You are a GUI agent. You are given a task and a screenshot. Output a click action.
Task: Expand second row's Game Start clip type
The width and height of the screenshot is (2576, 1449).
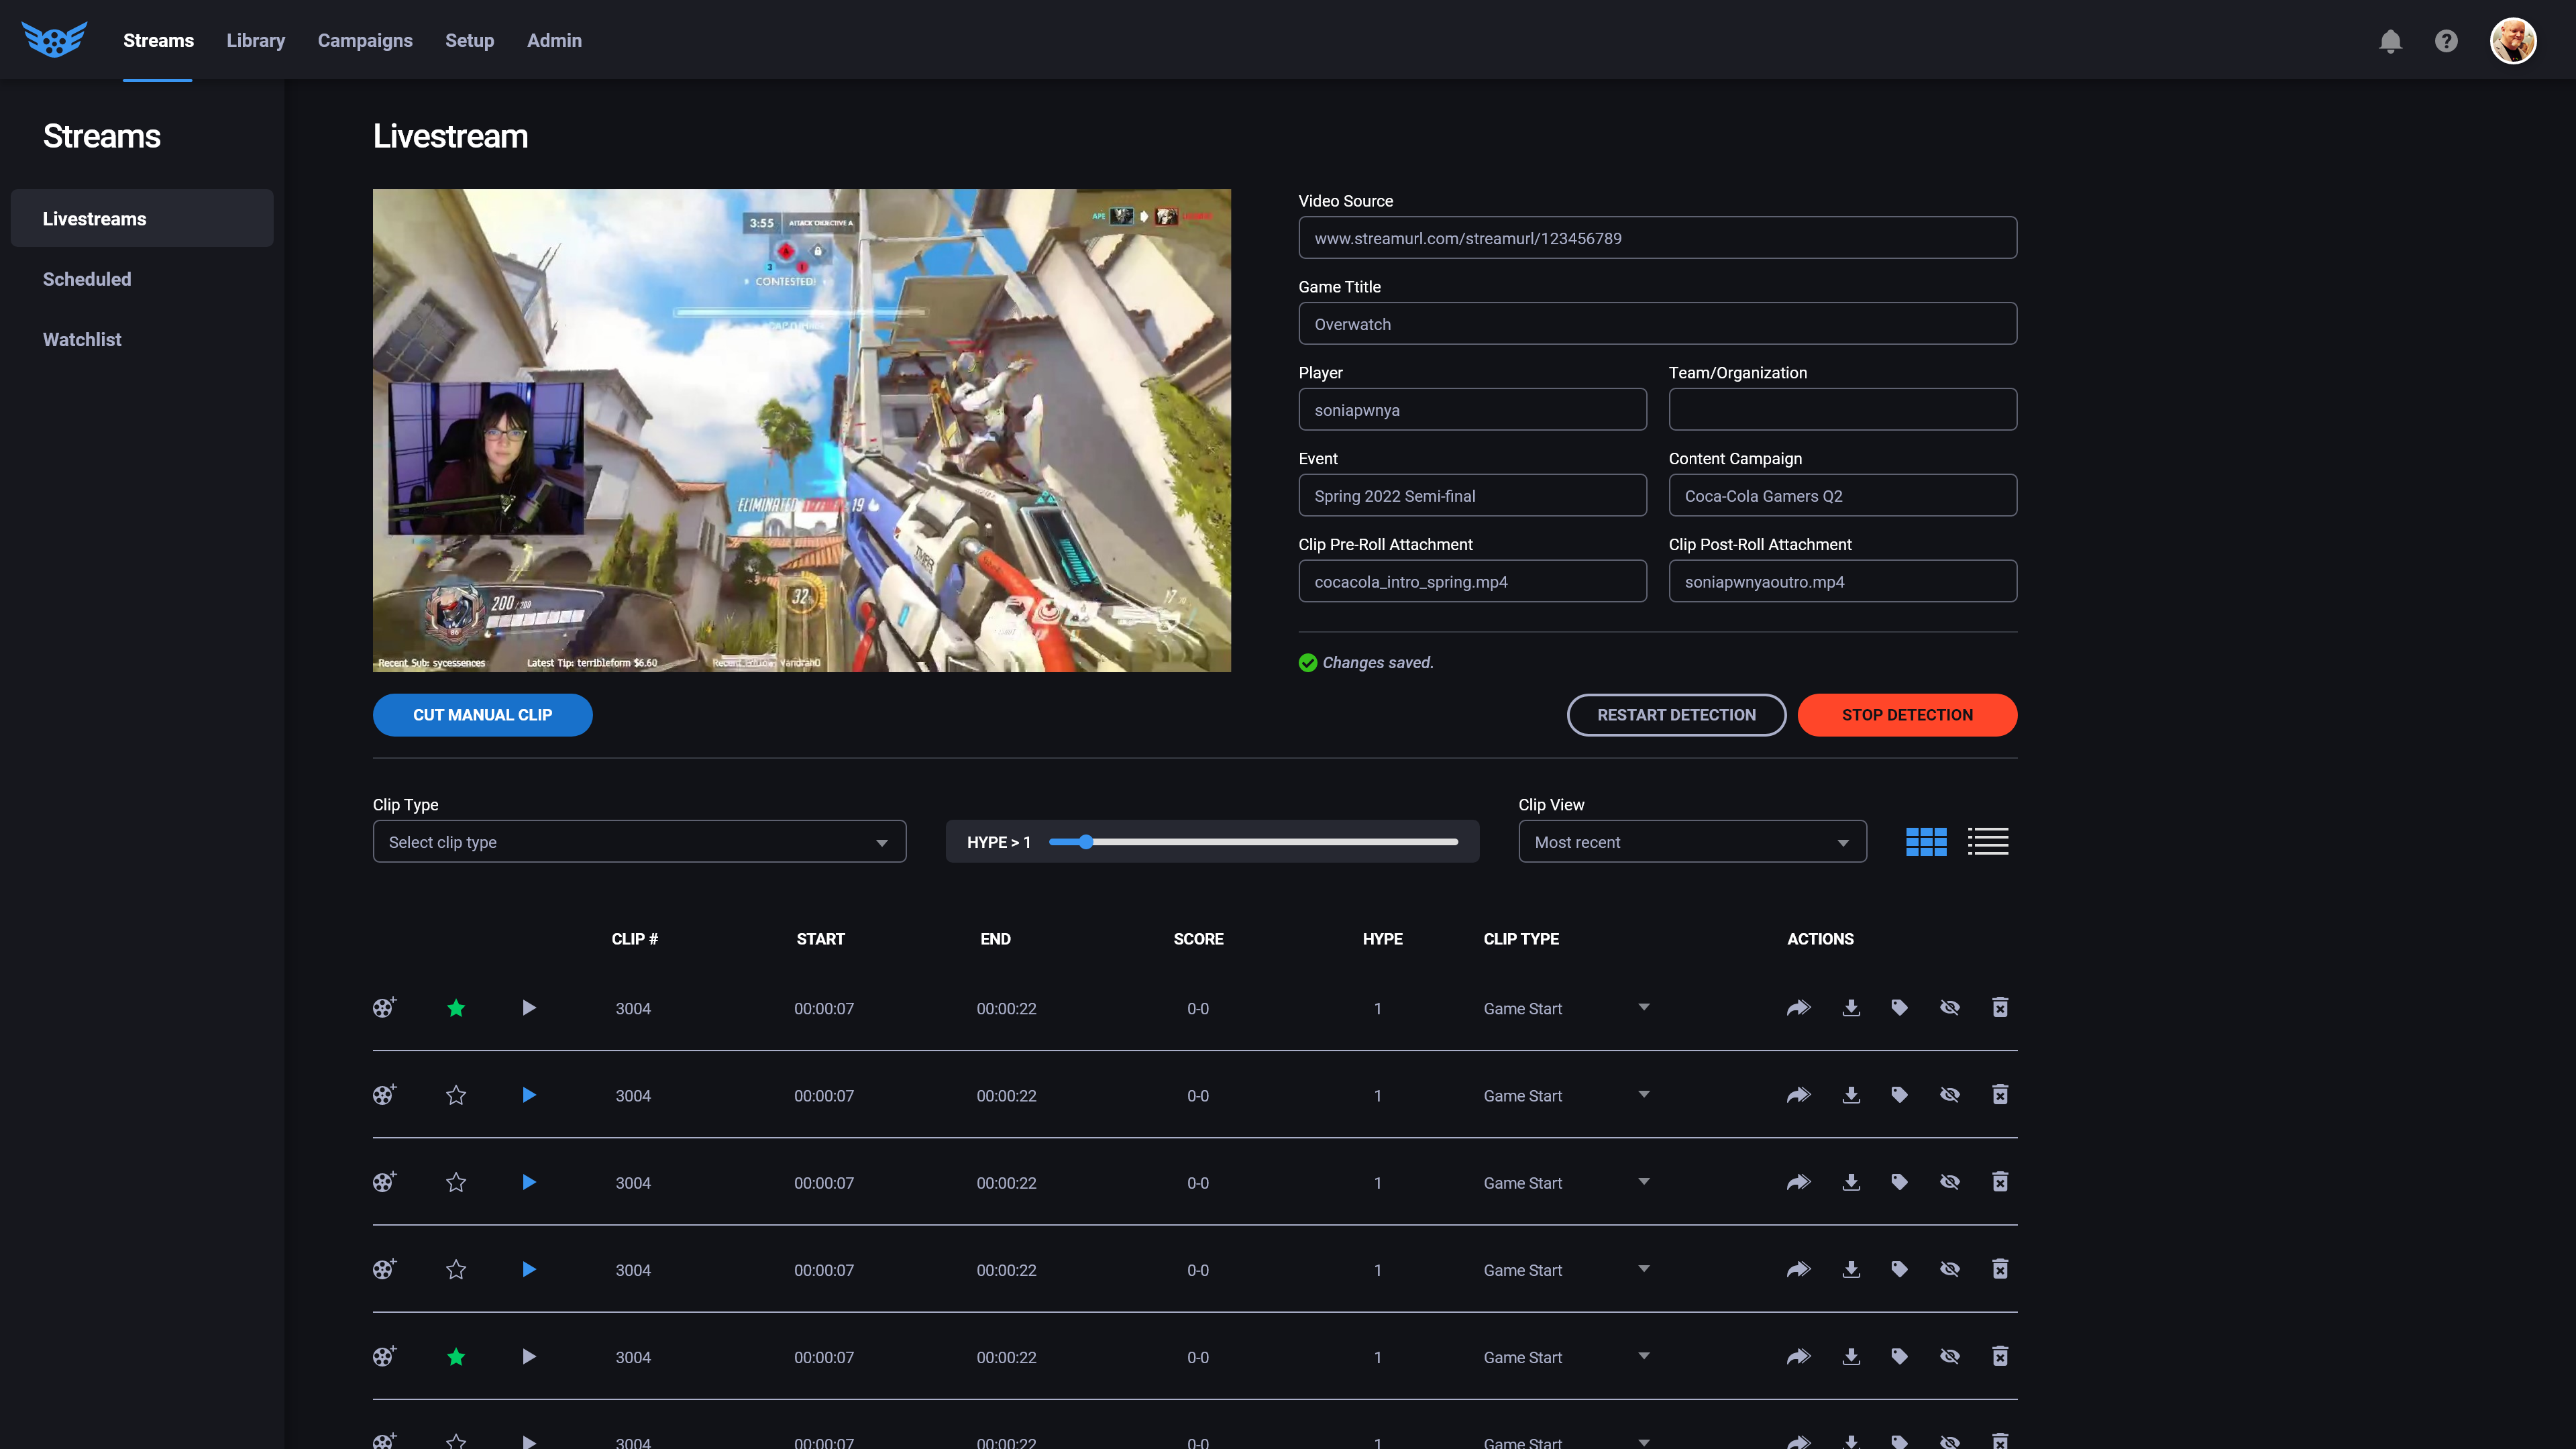coord(1644,1094)
